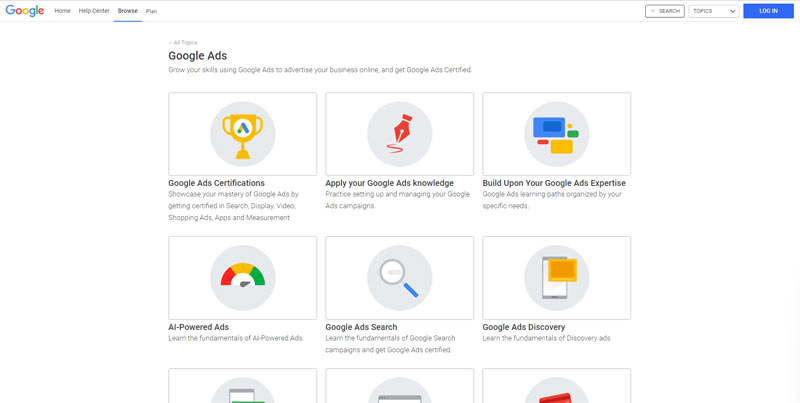
Task: Expand the Topics dropdown
Action: coord(714,11)
